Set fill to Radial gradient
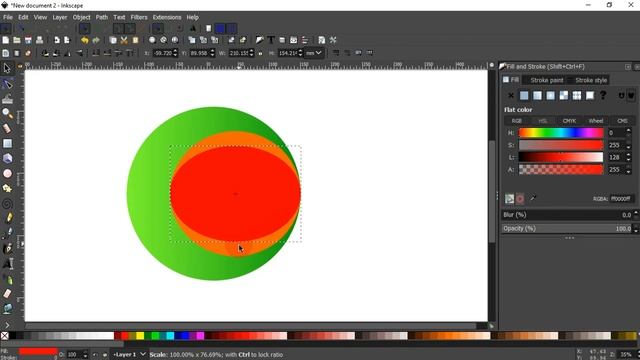Viewport: 640px width, 360px height. pyautogui.click(x=551, y=96)
